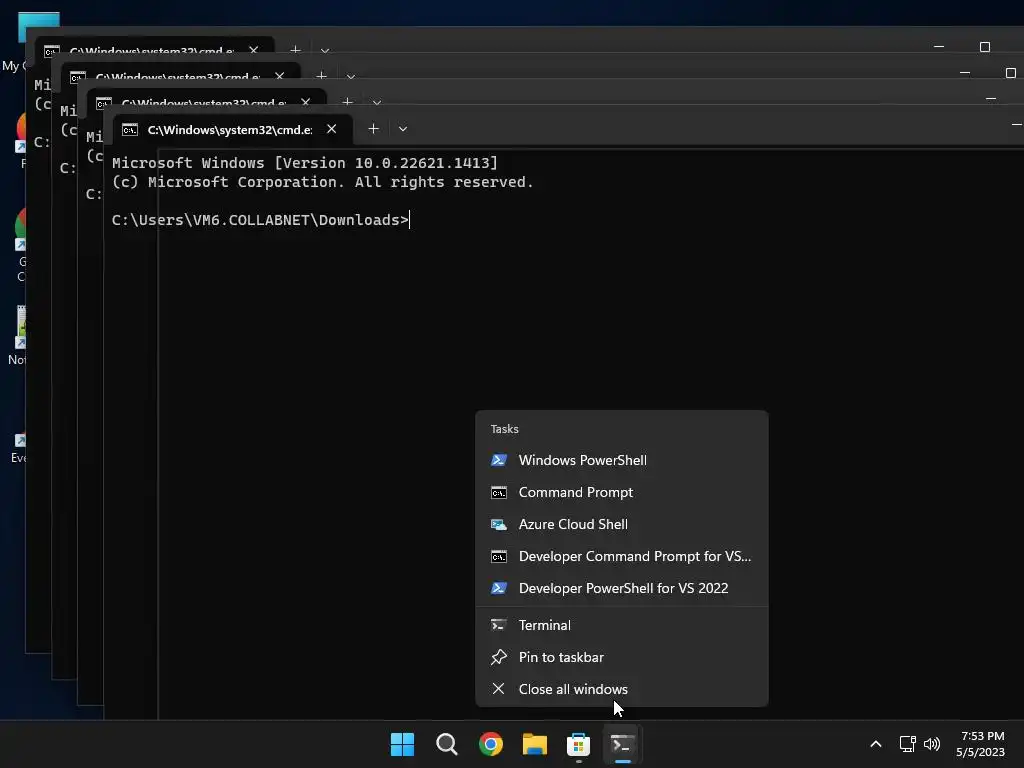
Task: Close tab in rearmost terminal window
Action: (x=253, y=50)
